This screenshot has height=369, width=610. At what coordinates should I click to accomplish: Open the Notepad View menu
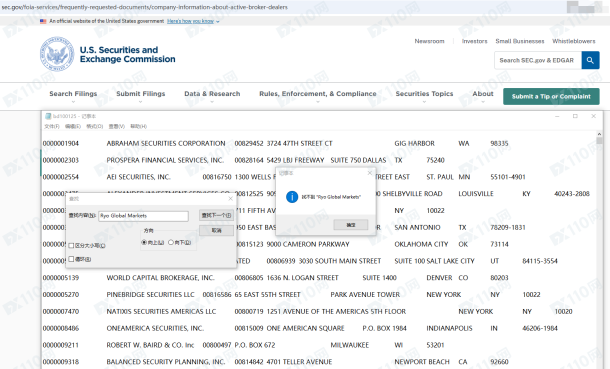[117, 126]
